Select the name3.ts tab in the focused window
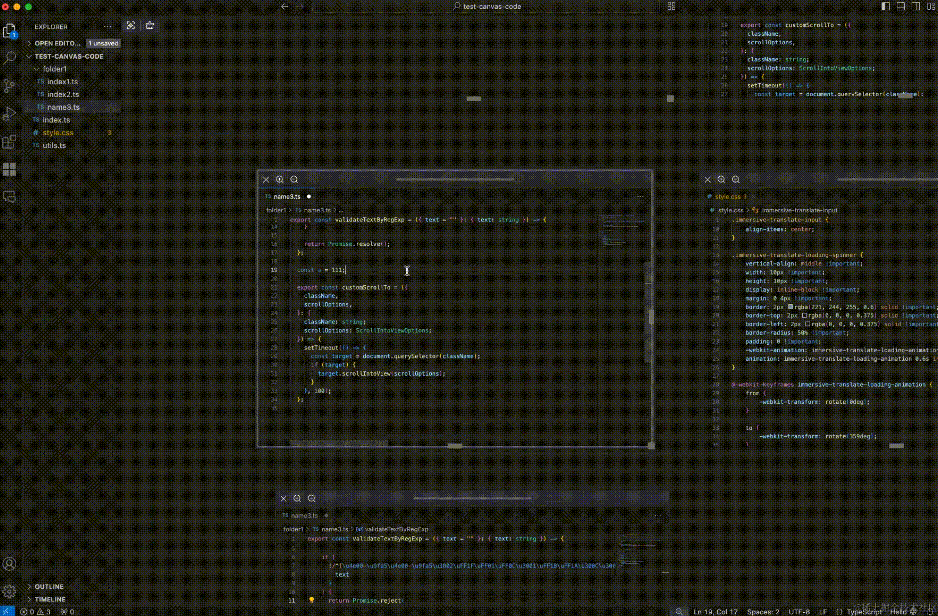This screenshot has width=938, height=616. (288, 197)
